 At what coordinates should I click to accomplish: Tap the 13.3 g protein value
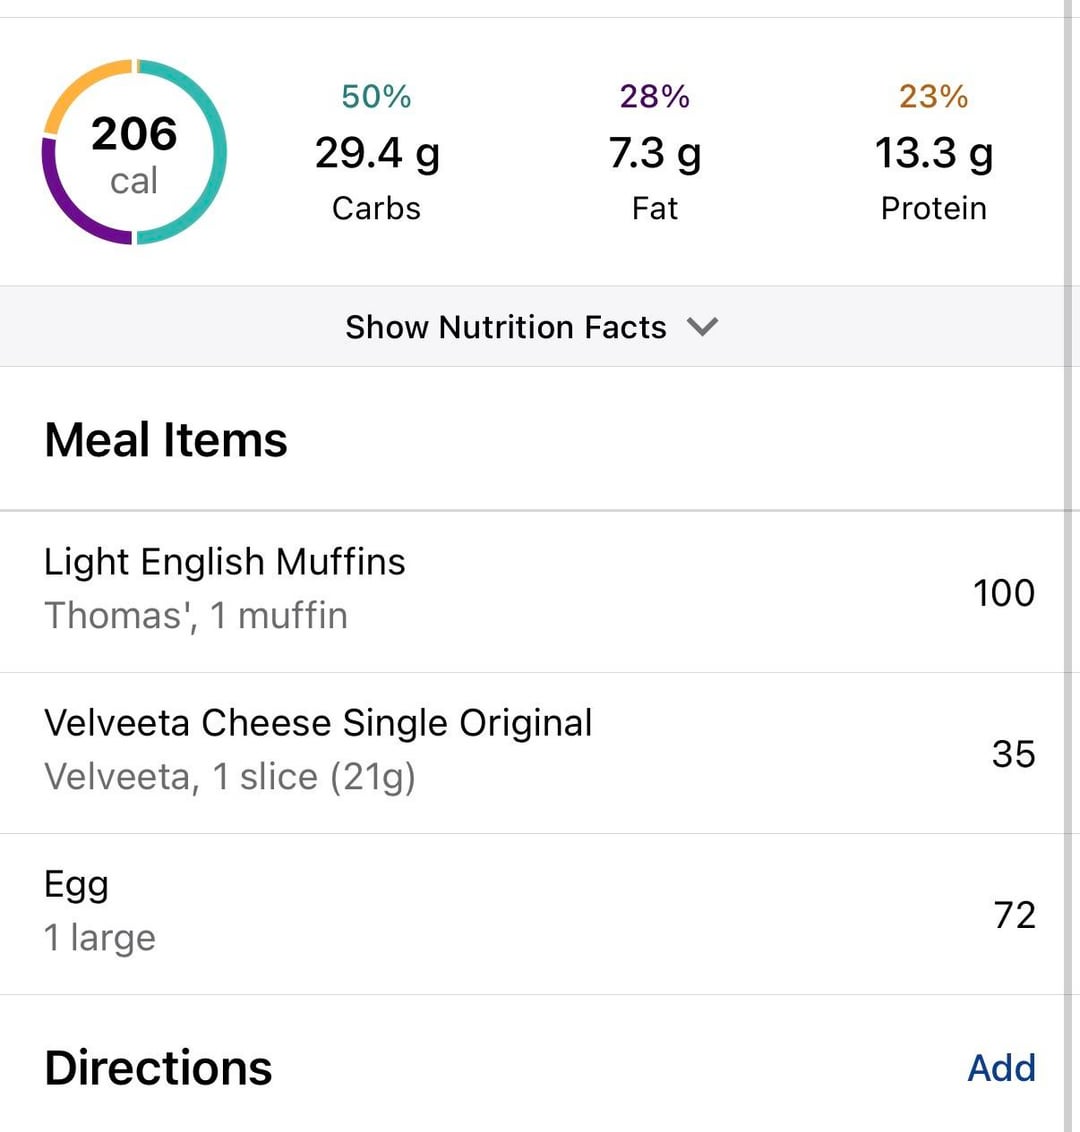tap(933, 153)
